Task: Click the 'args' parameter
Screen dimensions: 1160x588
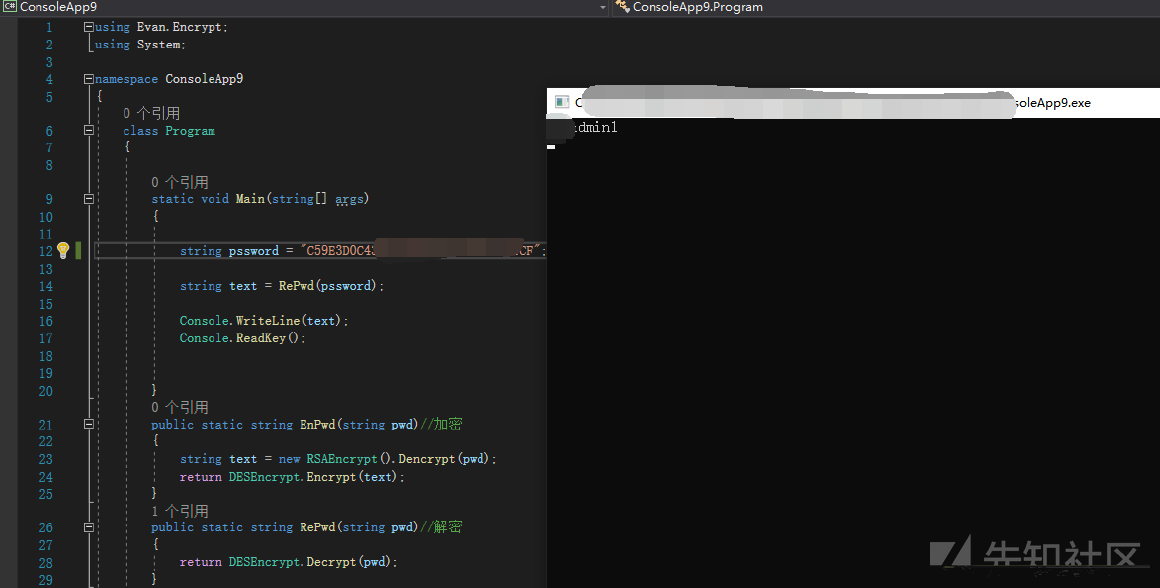Action: click(349, 199)
